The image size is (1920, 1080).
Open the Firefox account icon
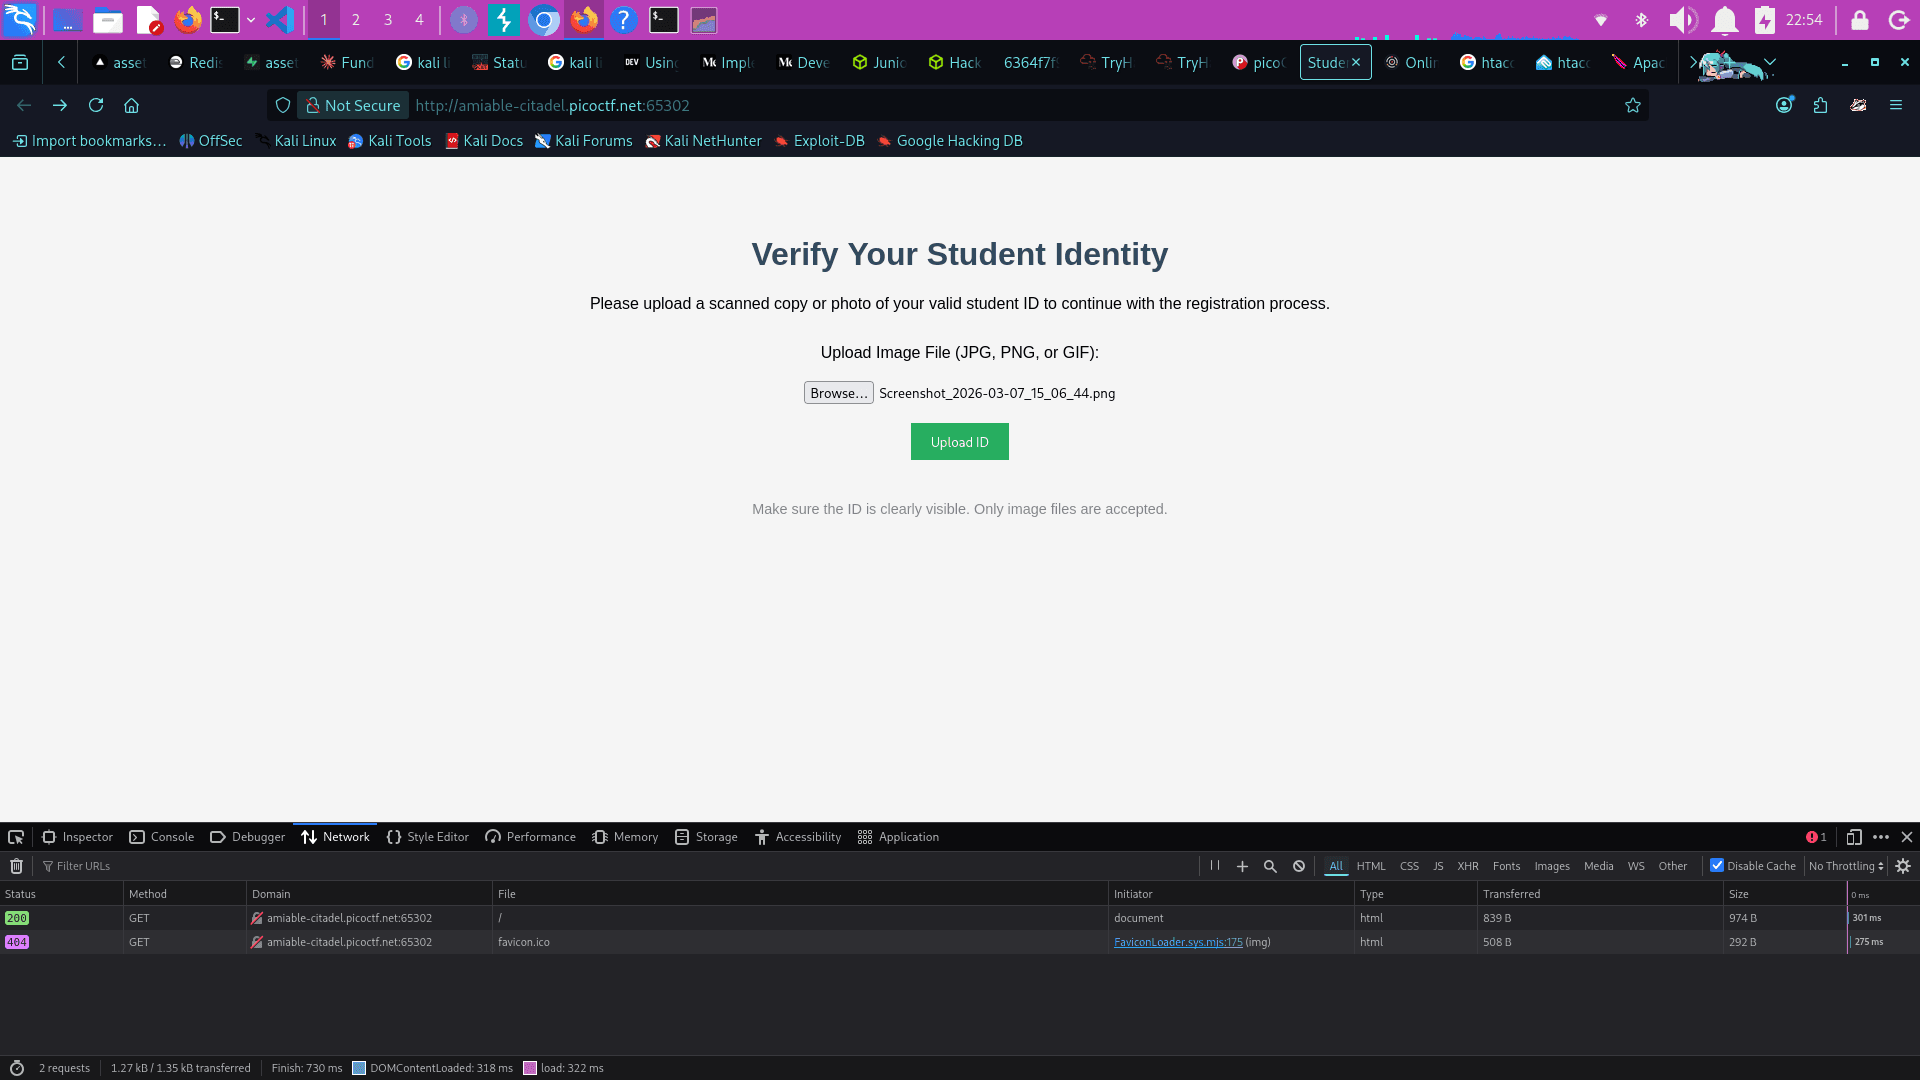(x=1784, y=105)
